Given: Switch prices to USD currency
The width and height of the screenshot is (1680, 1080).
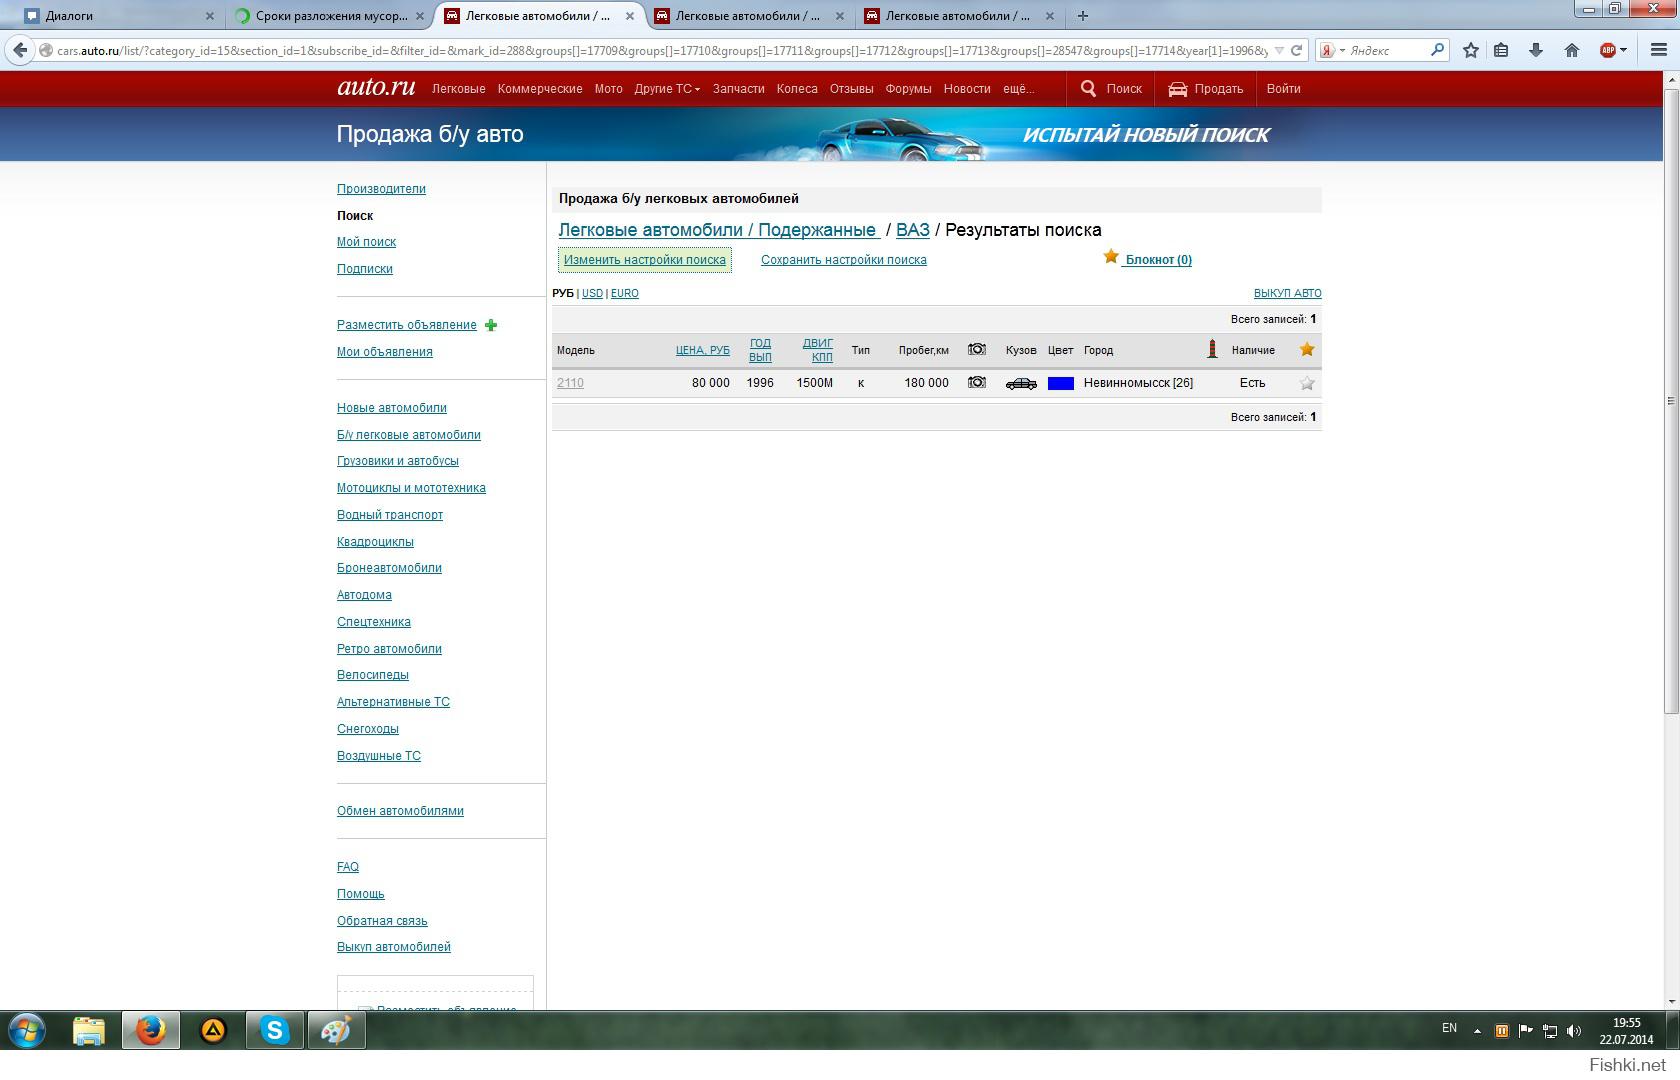Looking at the screenshot, I should pyautogui.click(x=592, y=294).
